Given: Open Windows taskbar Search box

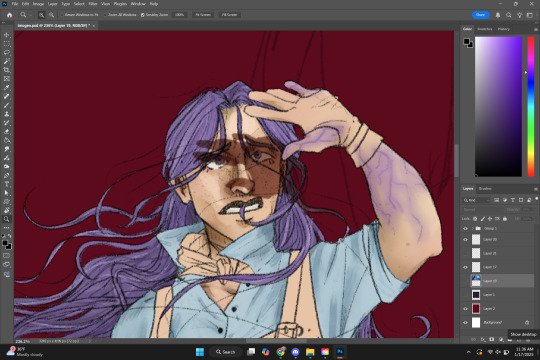Looking at the screenshot, I should tap(226, 352).
